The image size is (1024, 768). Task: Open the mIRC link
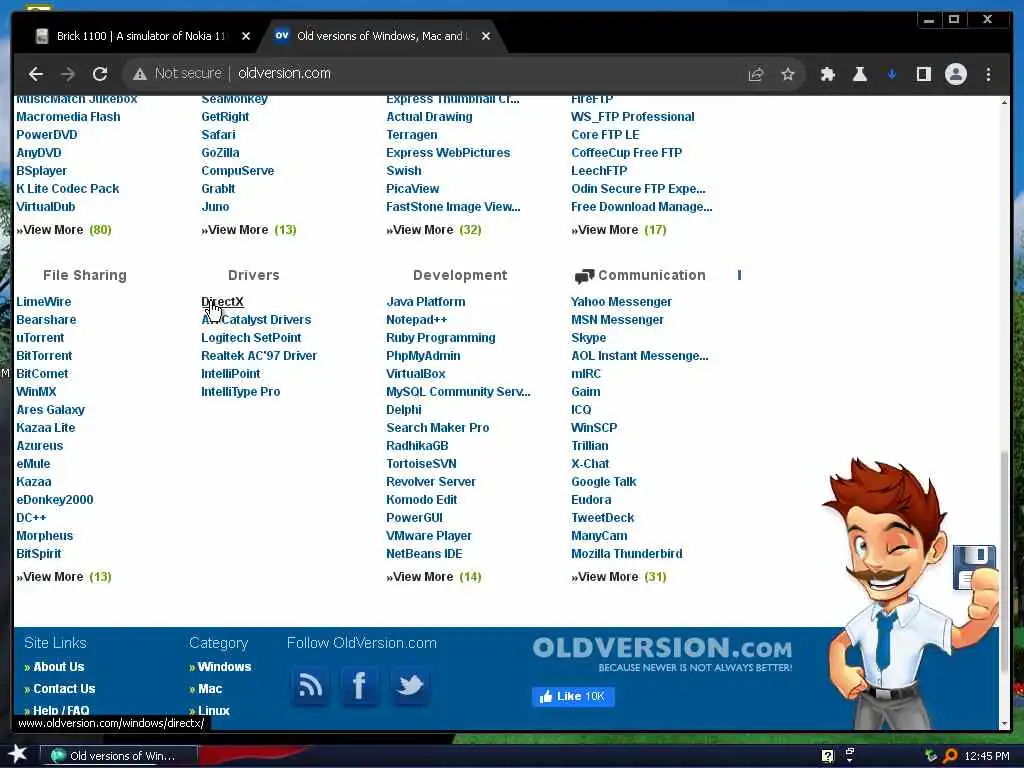(x=586, y=374)
